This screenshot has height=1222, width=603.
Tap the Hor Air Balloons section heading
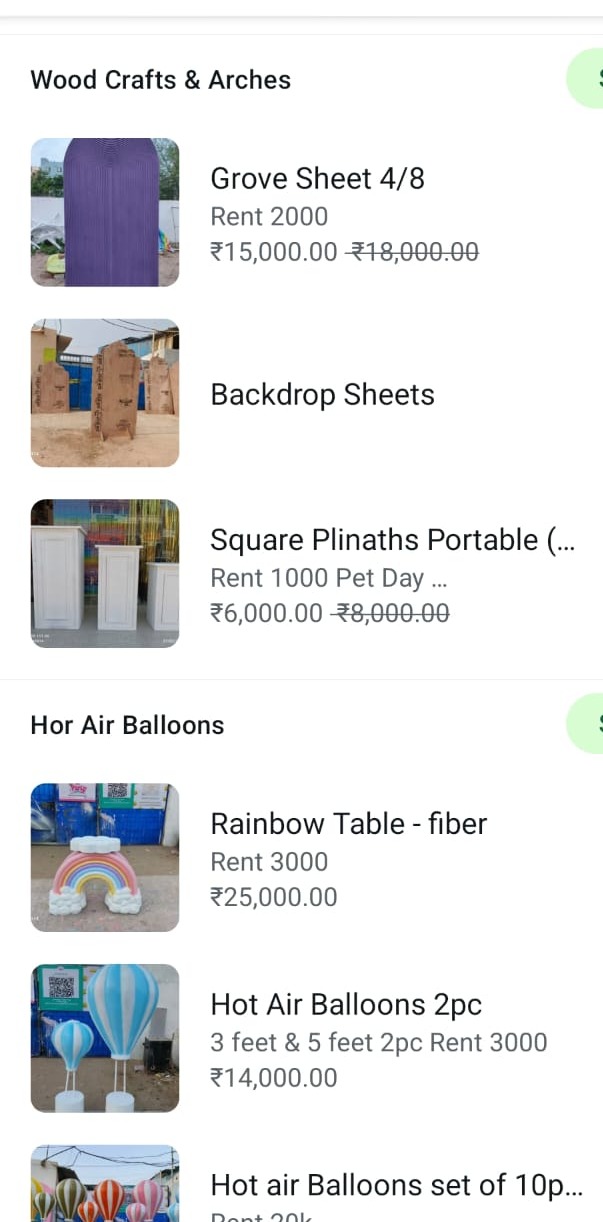(127, 725)
